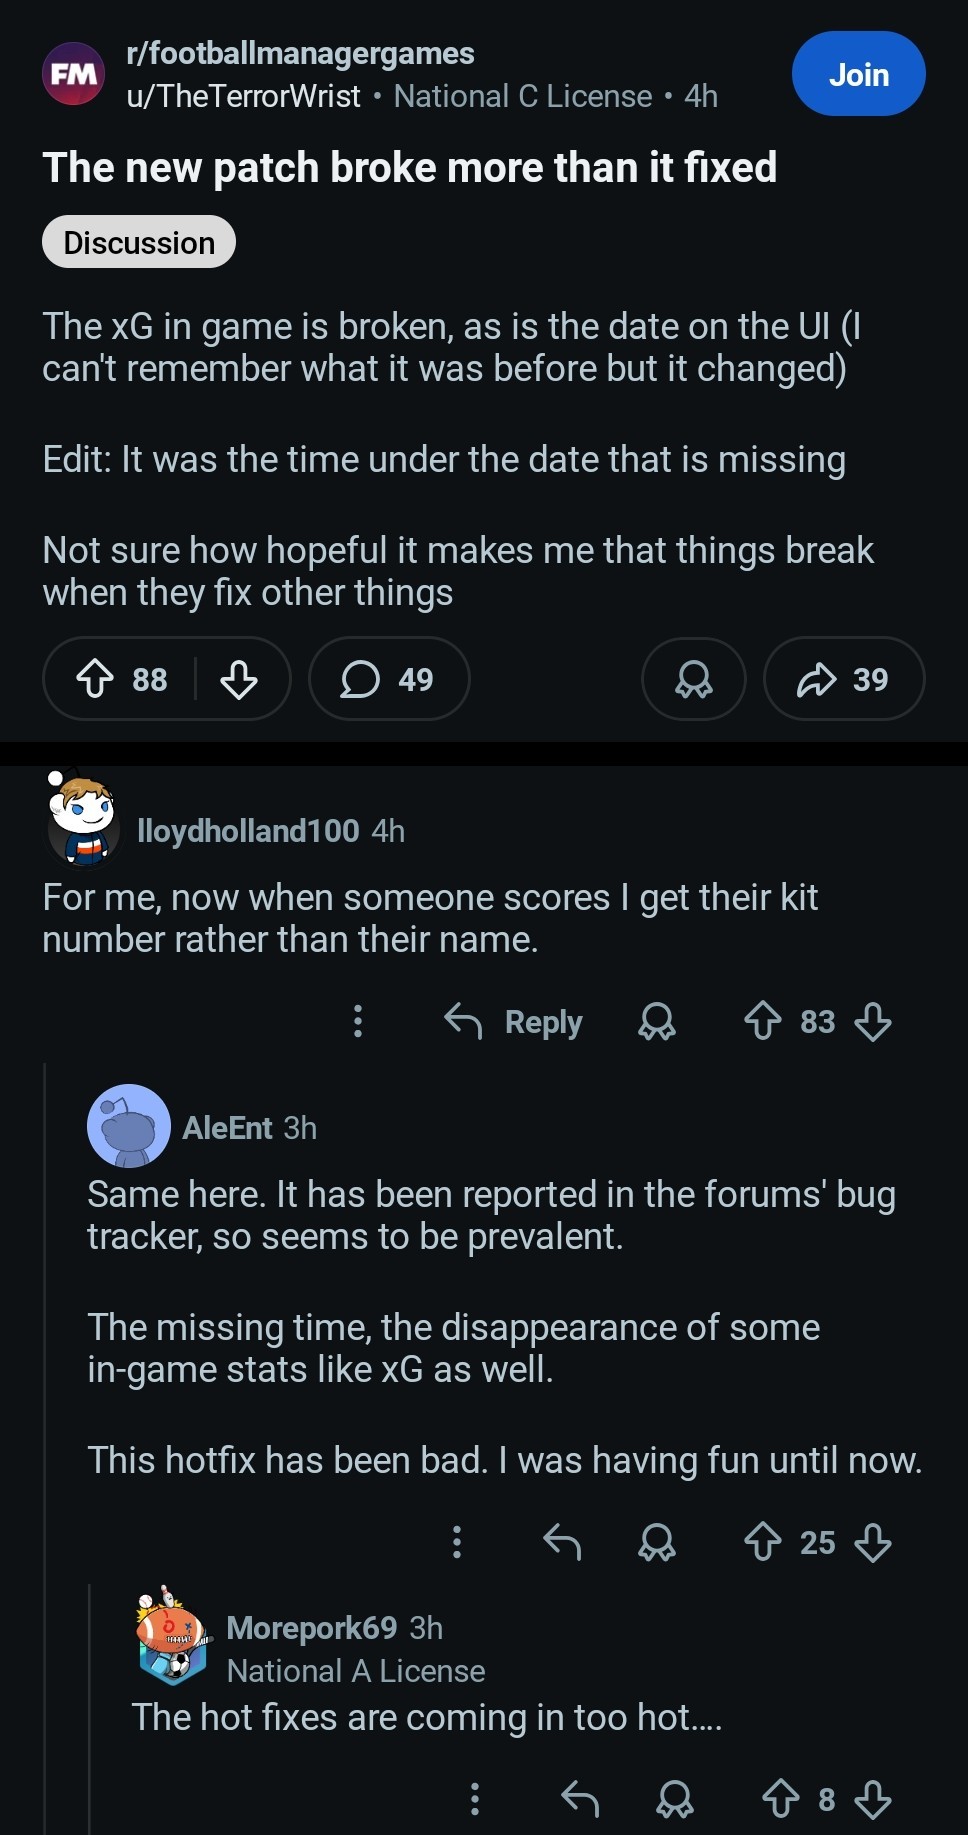Upvote lloydholland100's comment

pyautogui.click(x=763, y=1021)
